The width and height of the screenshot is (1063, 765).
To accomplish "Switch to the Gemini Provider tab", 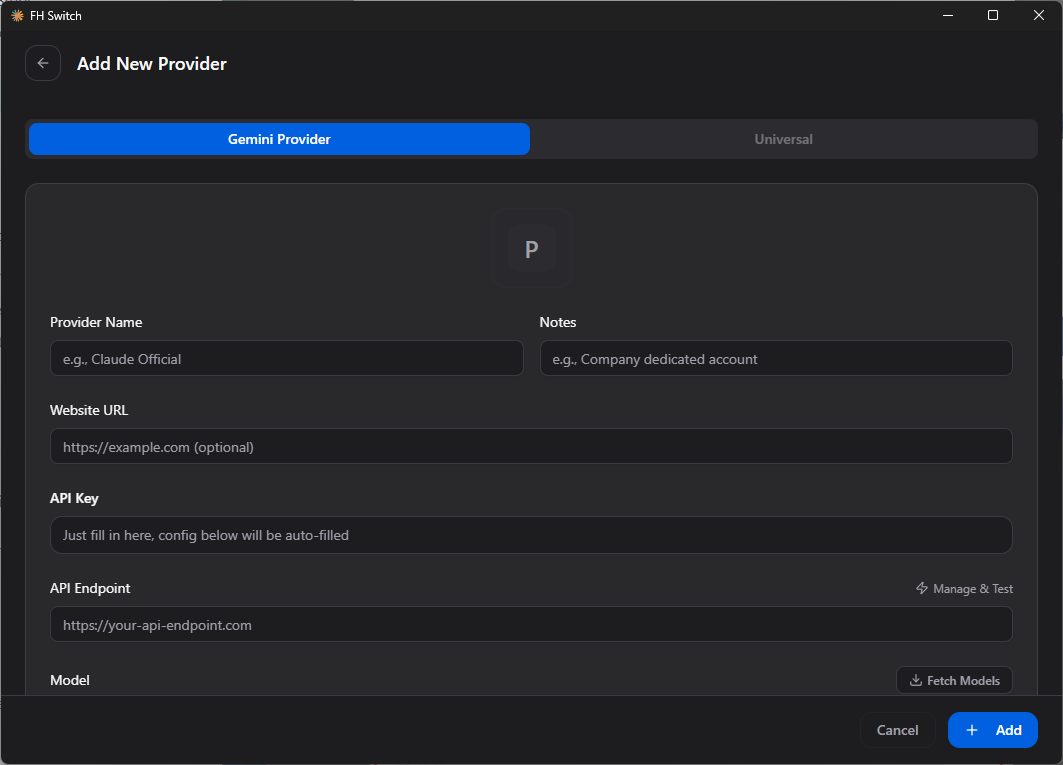I will (279, 139).
